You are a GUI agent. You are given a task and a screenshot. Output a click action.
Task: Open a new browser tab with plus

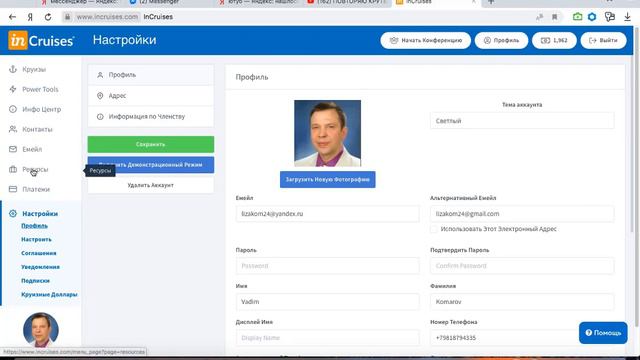[491, 2]
